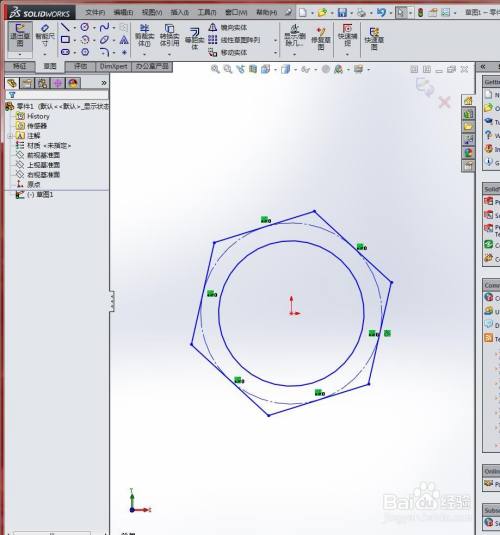Collapse the task pane with « chevron
Image resolution: width=500 pixels, height=535 pixels.
tap(483, 67)
